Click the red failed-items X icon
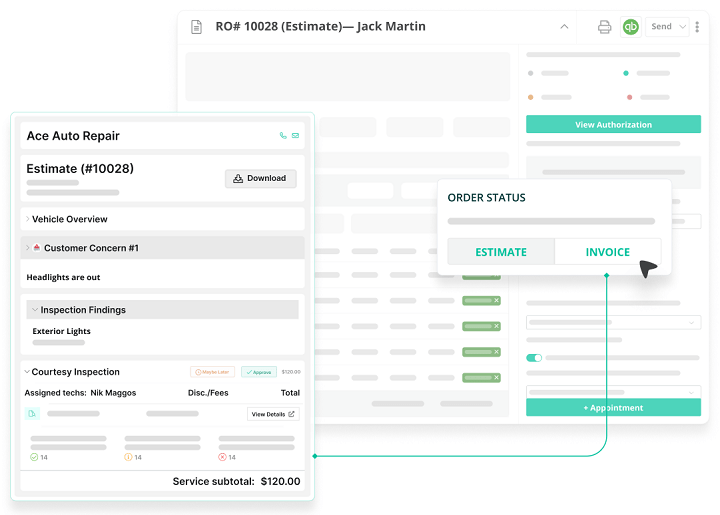The image size is (720, 515). [x=222, y=457]
